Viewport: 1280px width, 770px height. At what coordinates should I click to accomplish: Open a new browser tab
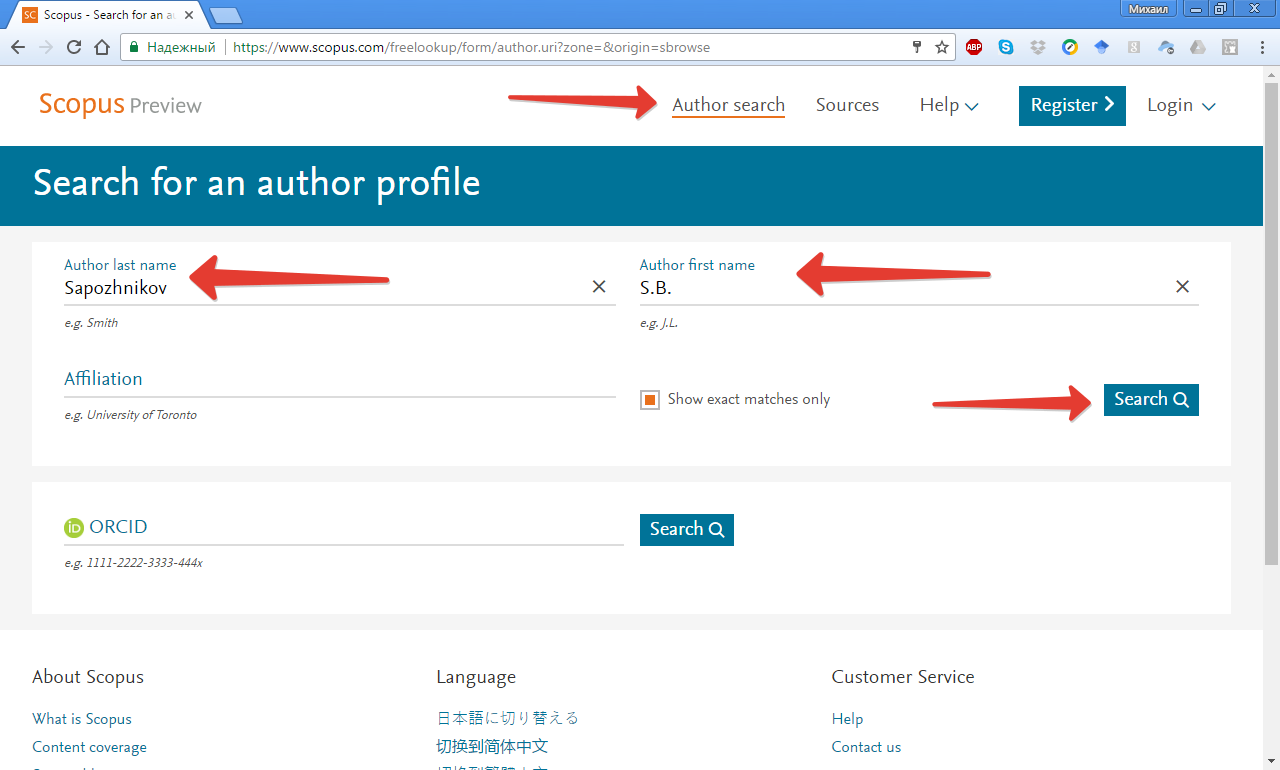pyautogui.click(x=226, y=15)
